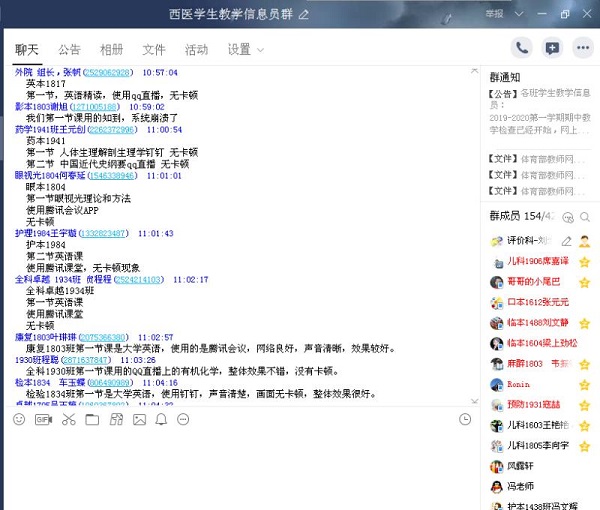Open the three-dots more options button
600x510 pixels.
(583, 47)
